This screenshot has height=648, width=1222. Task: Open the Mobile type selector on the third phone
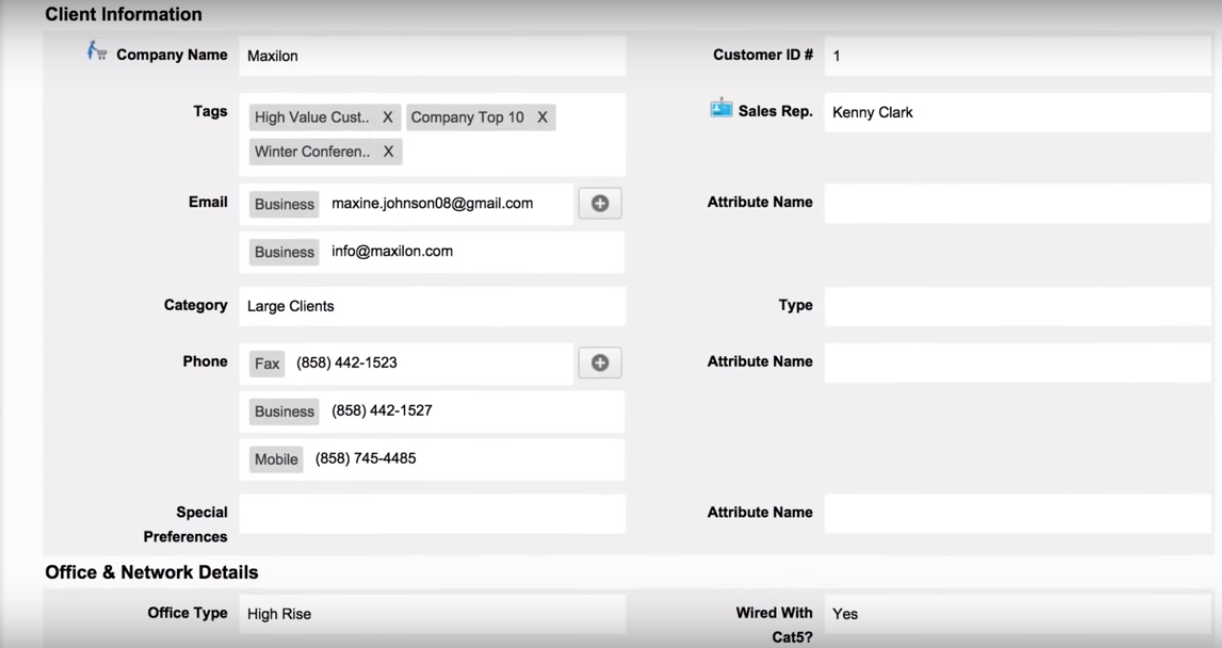point(276,459)
